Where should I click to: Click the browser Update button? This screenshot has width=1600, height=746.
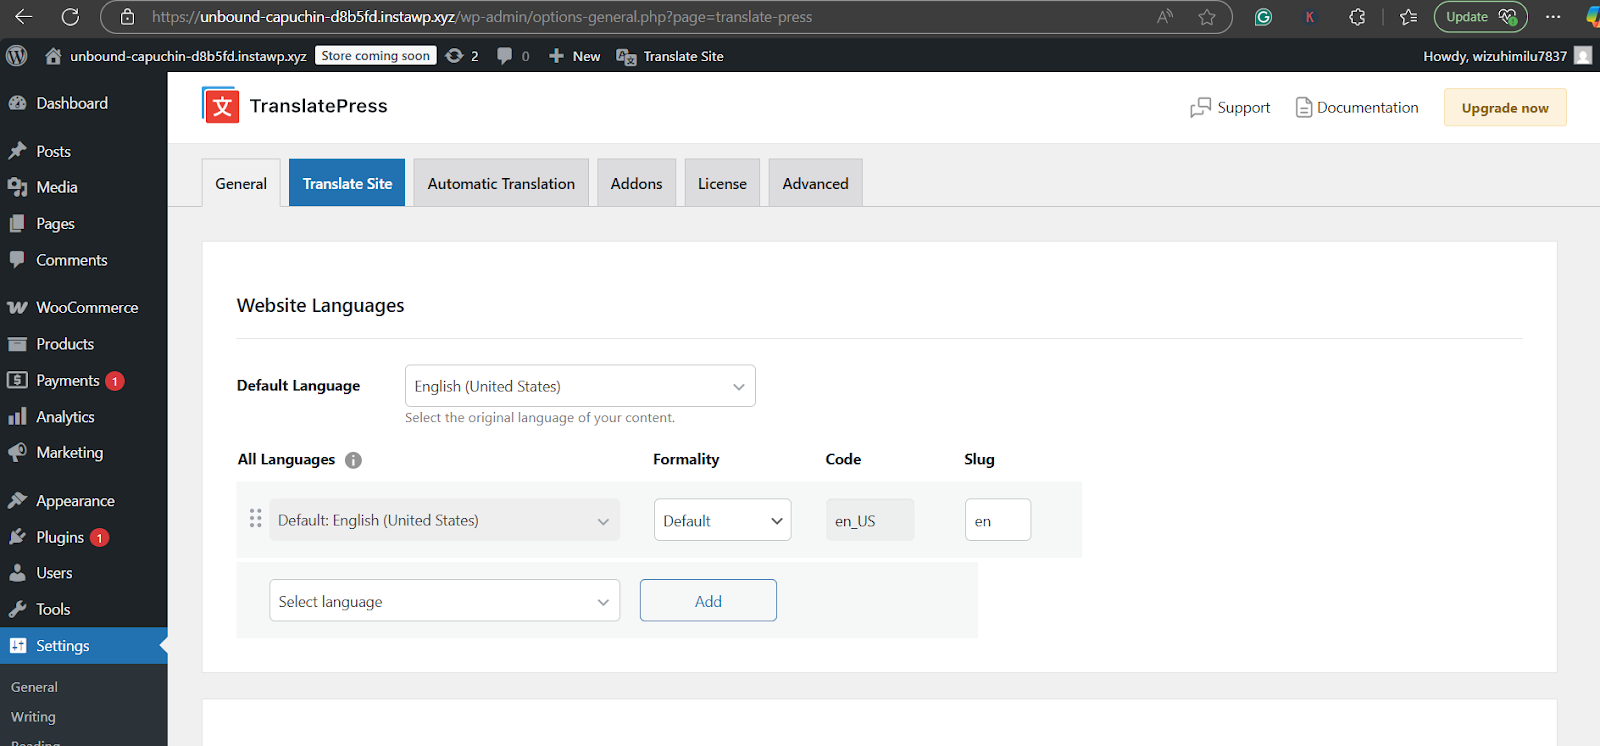(x=1480, y=17)
